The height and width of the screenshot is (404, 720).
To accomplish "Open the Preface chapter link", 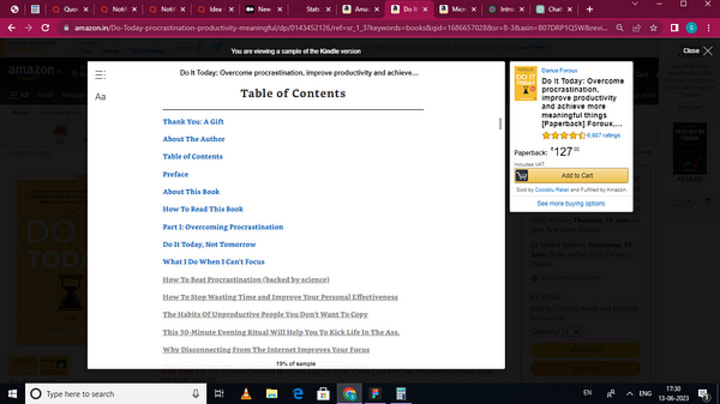I will pos(175,174).
